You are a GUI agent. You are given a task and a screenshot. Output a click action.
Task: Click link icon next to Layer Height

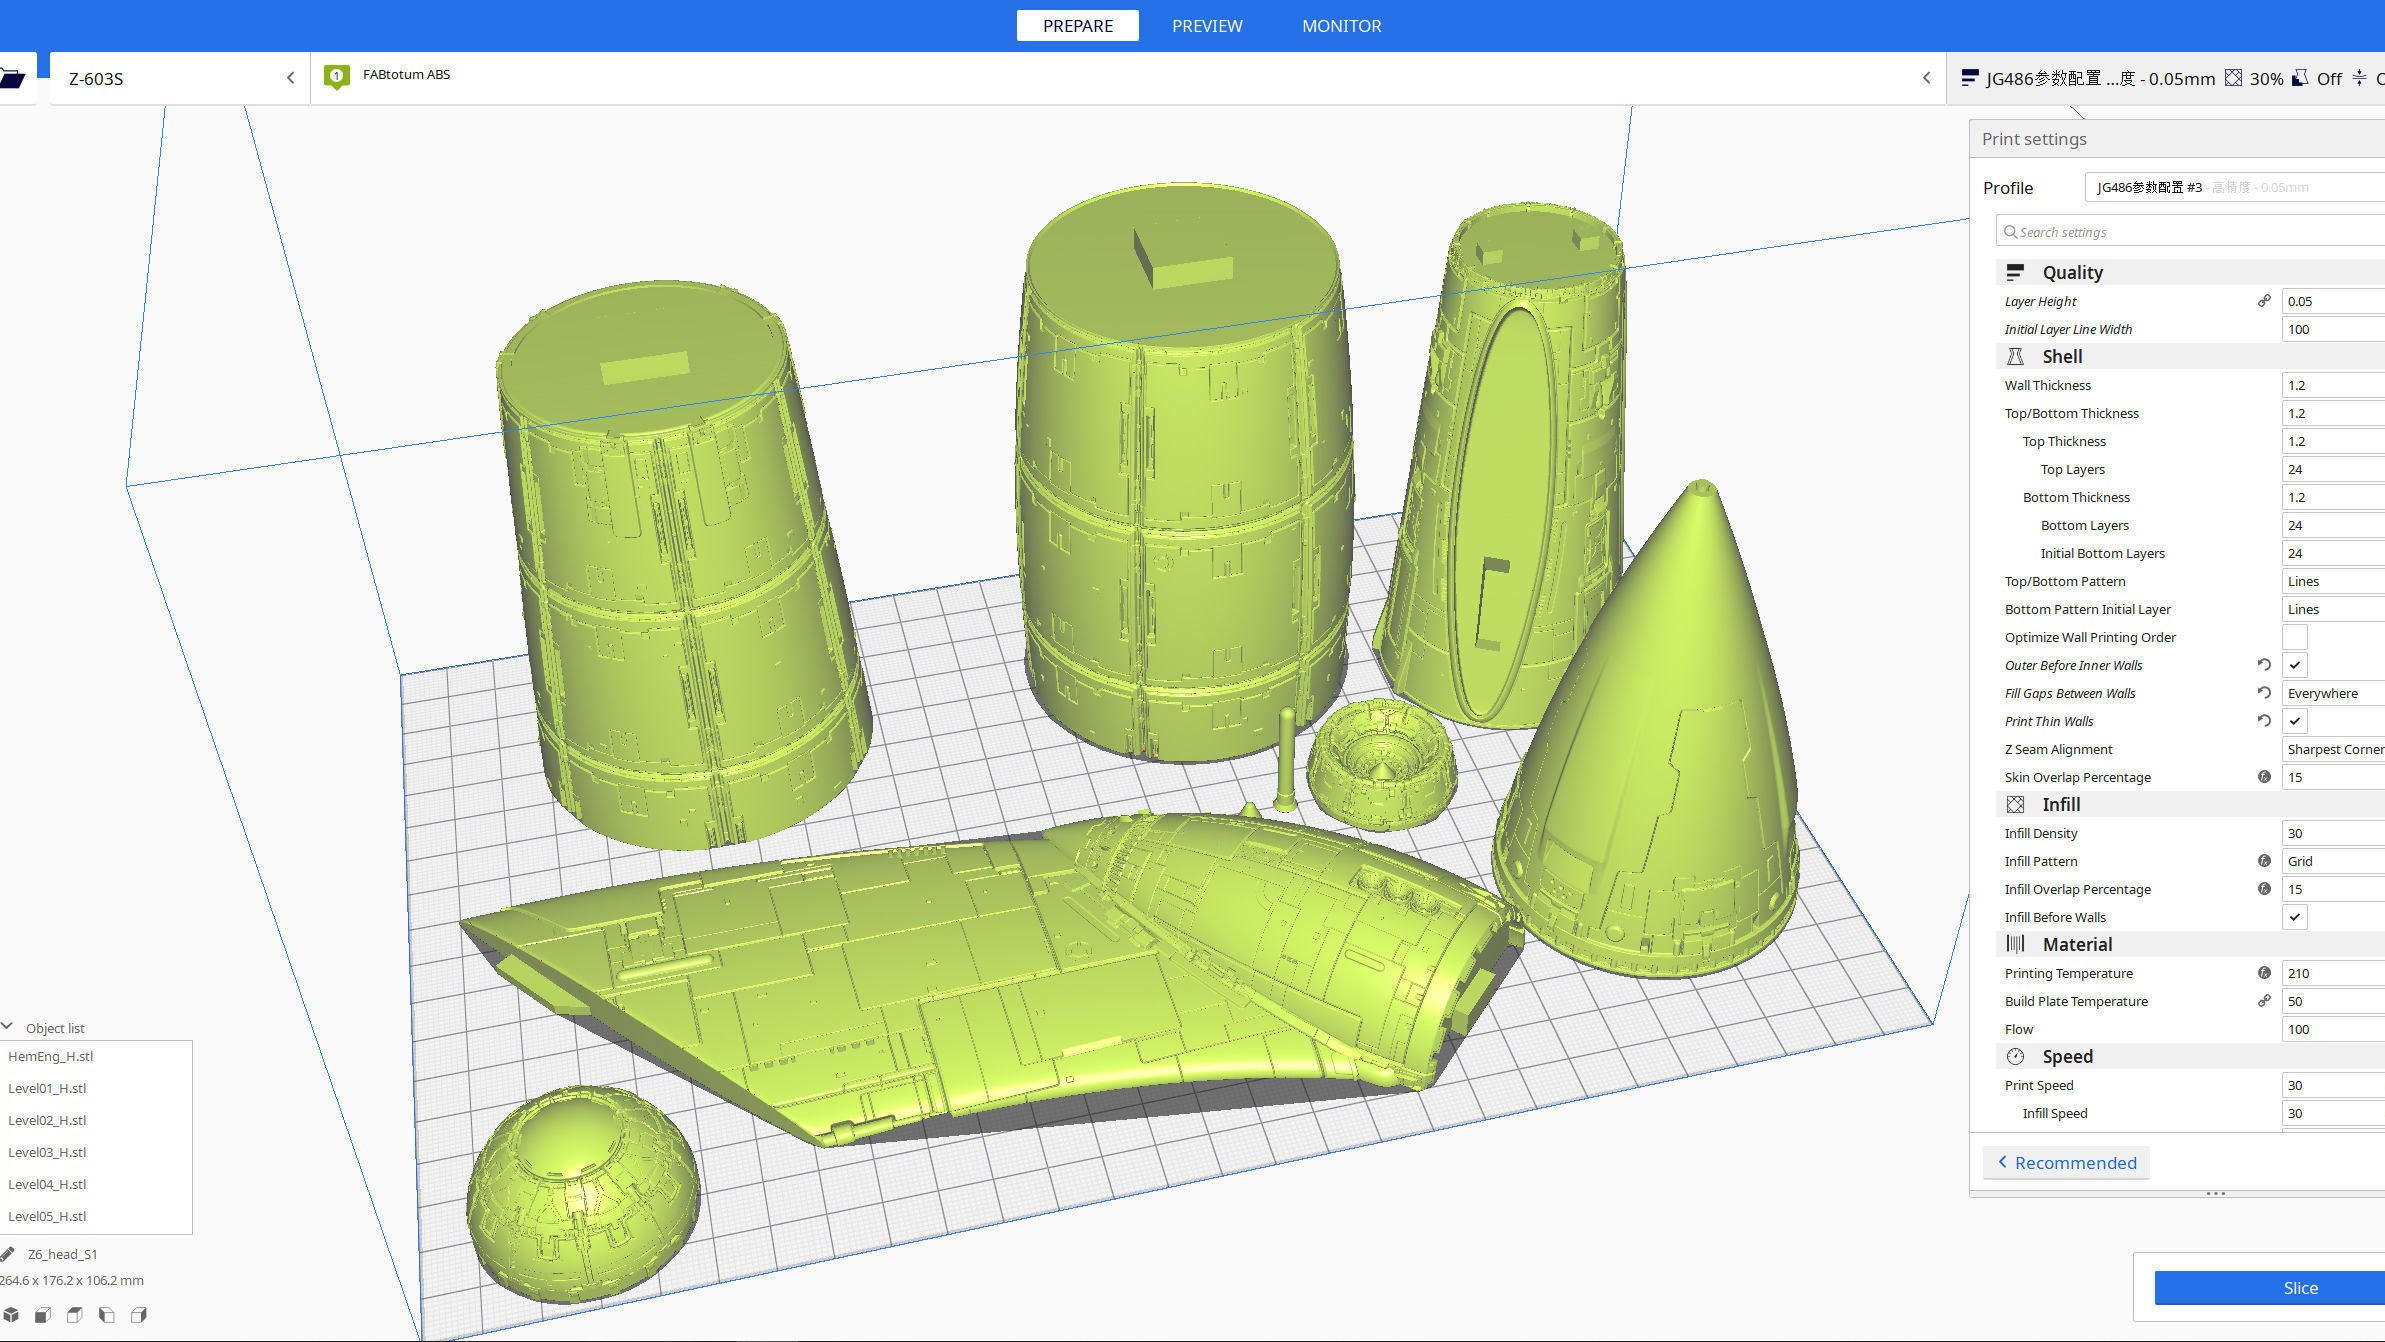[x=2264, y=301]
